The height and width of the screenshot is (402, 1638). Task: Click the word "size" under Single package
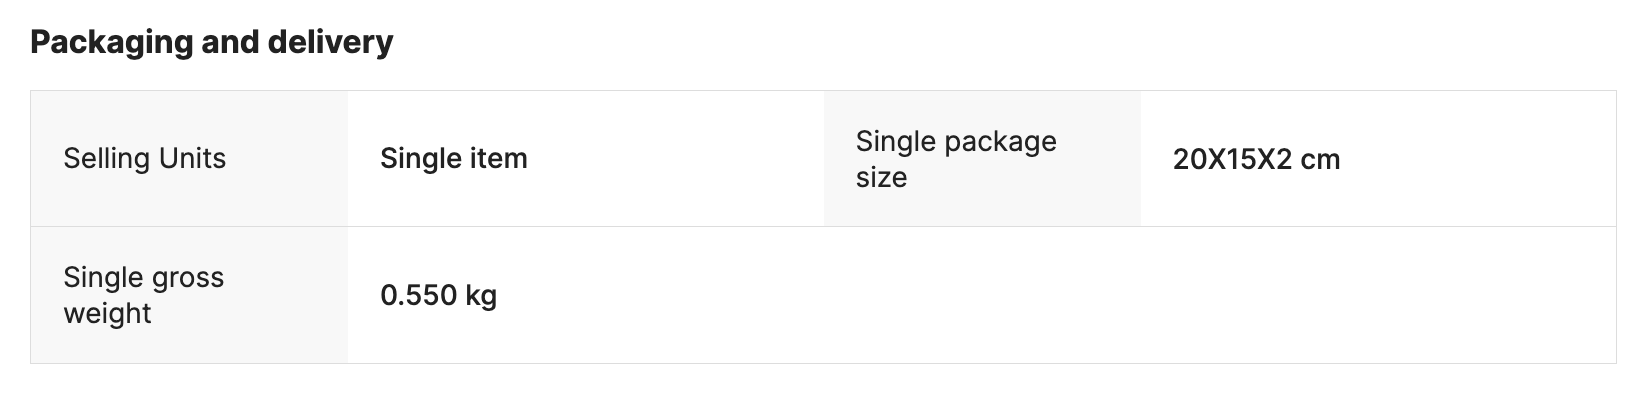[881, 177]
